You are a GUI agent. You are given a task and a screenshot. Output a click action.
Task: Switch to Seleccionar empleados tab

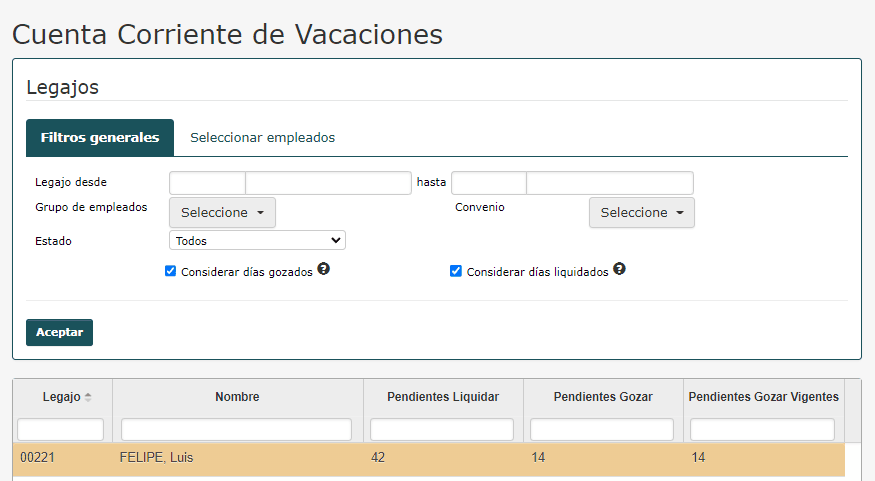(262, 137)
